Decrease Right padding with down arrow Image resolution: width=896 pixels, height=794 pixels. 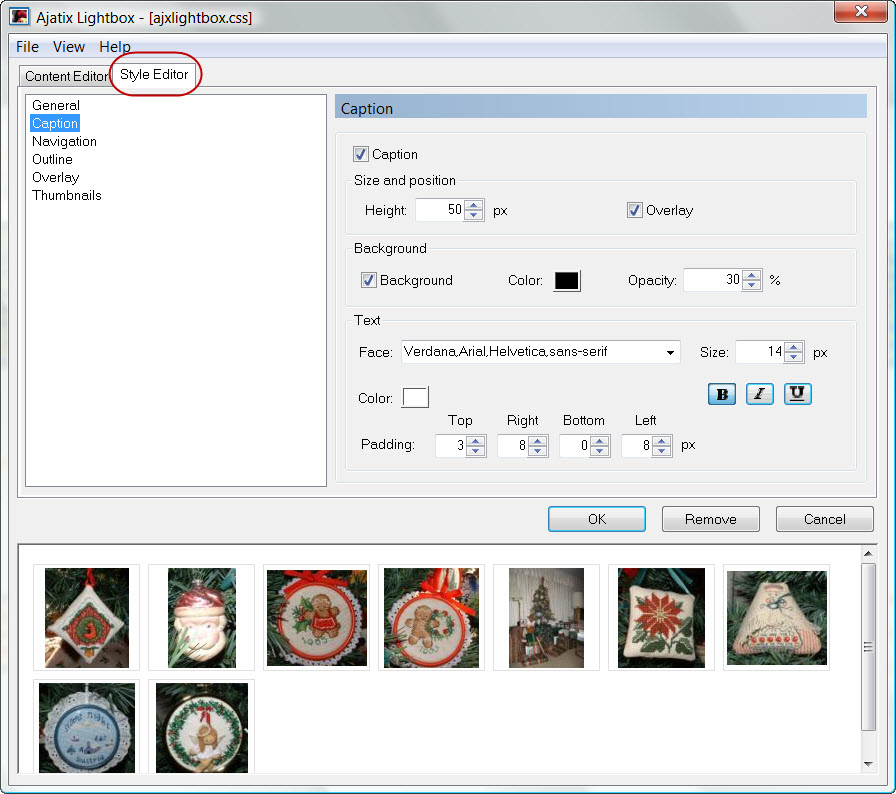tap(537, 451)
